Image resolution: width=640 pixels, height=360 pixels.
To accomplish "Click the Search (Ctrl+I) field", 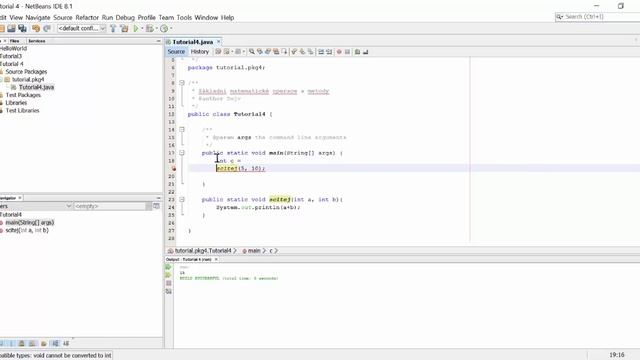I will [x=598, y=17].
